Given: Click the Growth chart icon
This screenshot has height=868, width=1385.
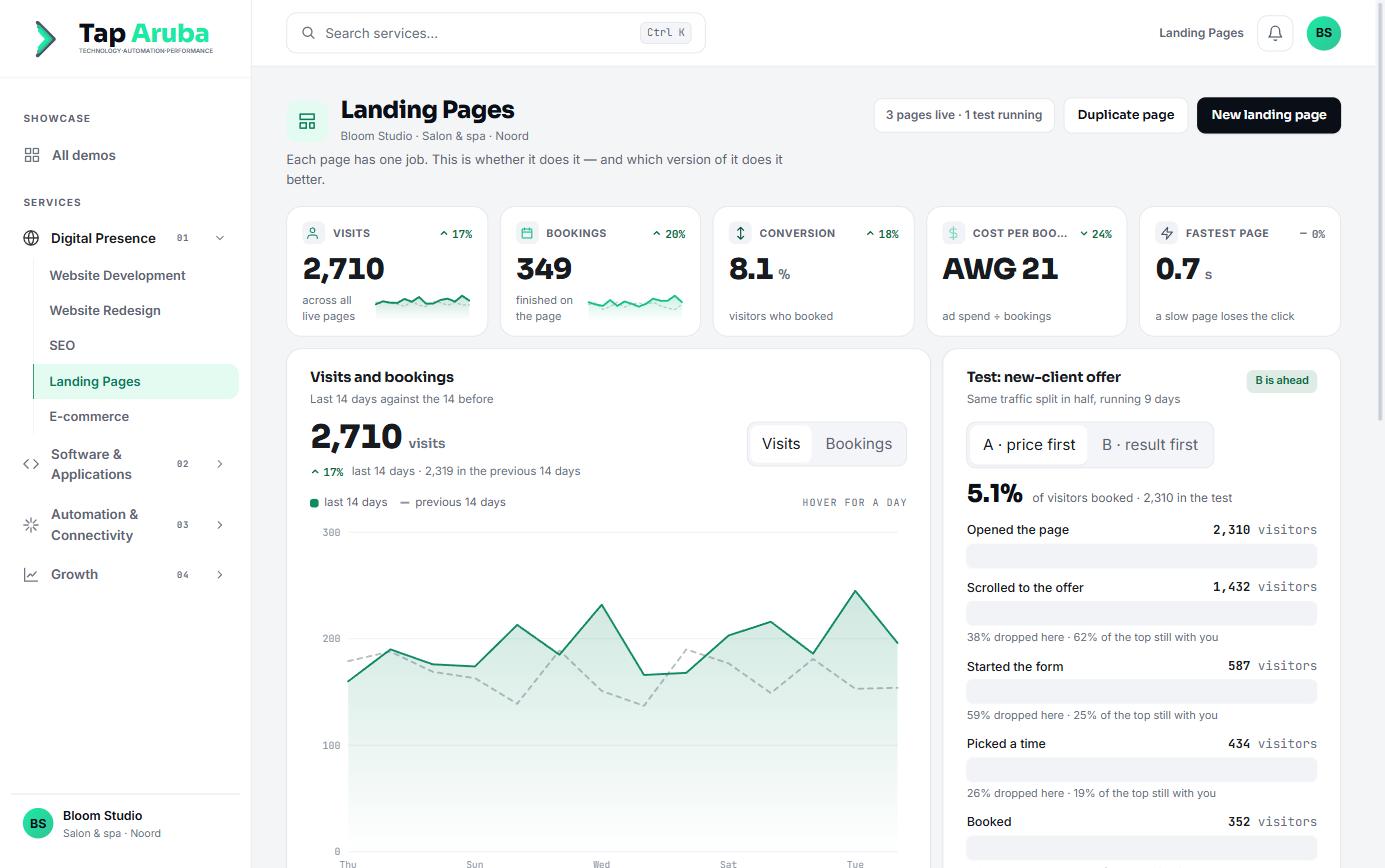Looking at the screenshot, I should [x=31, y=575].
